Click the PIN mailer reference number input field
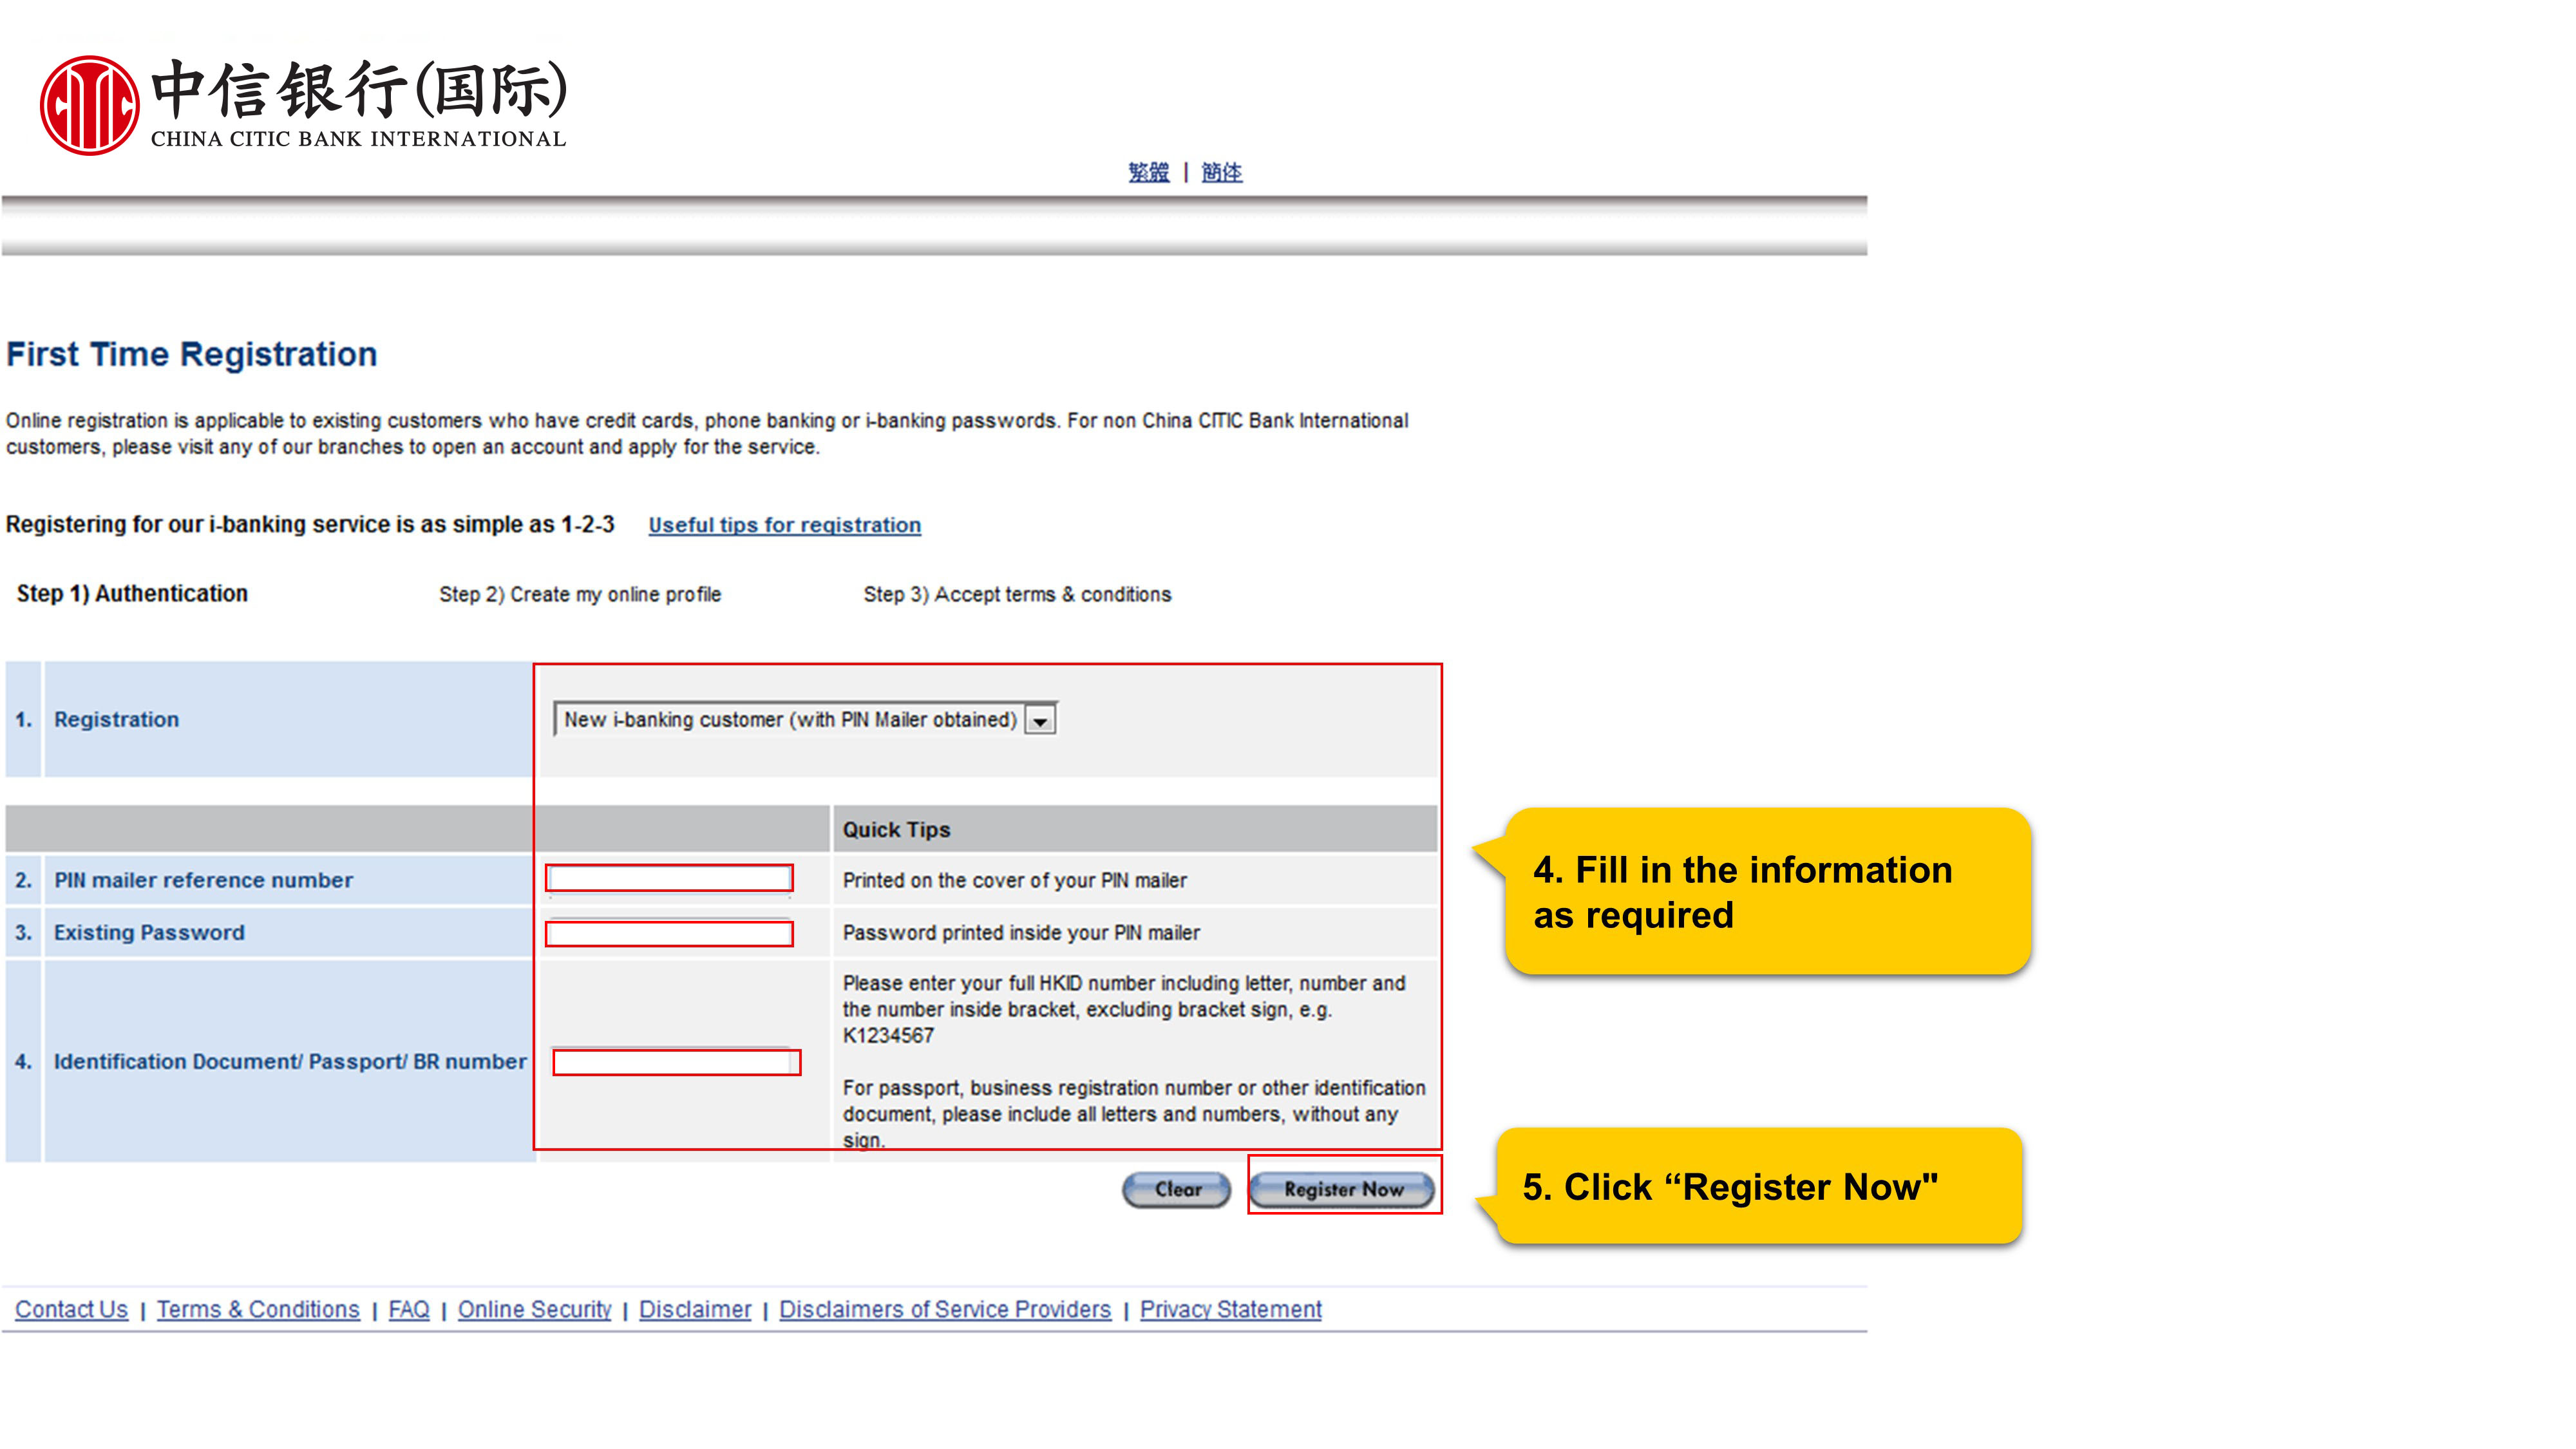 tap(676, 879)
